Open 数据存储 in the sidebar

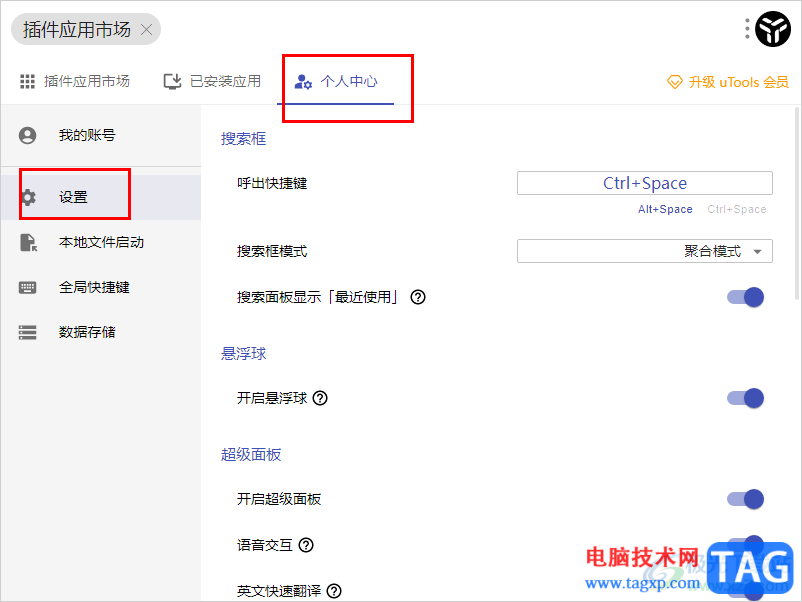pyautogui.click(x=87, y=332)
